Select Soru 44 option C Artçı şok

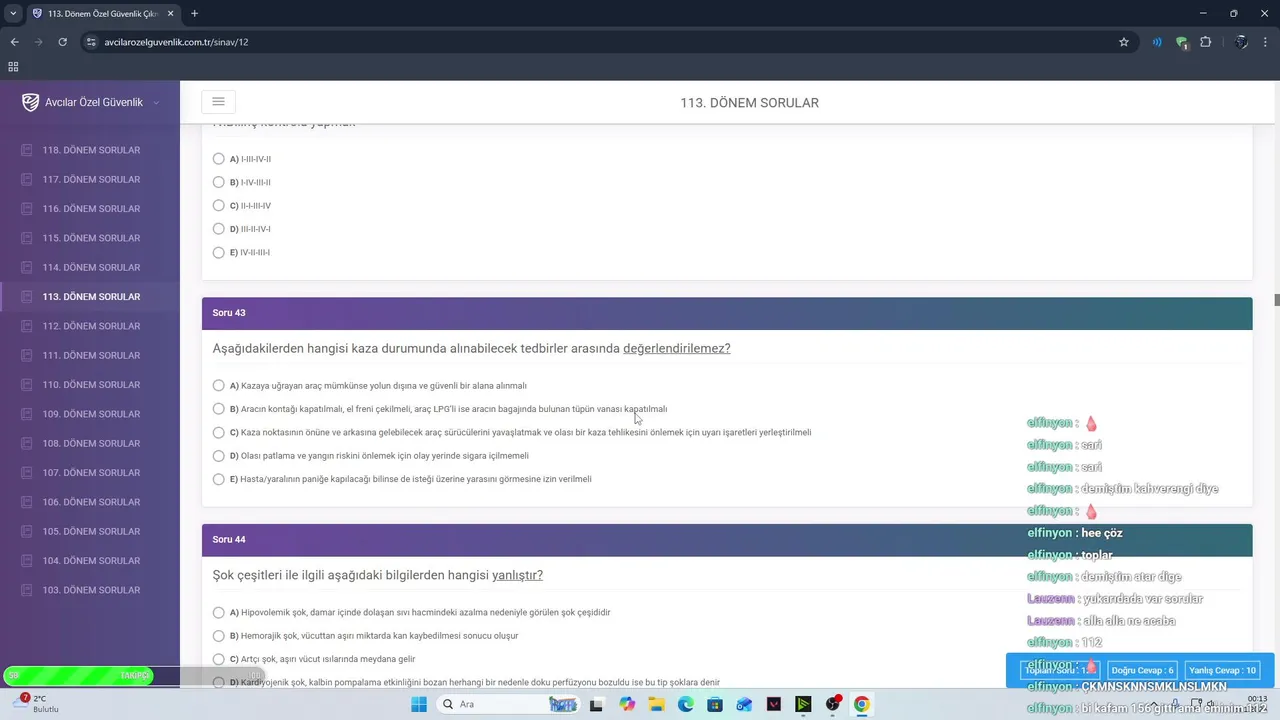219,659
